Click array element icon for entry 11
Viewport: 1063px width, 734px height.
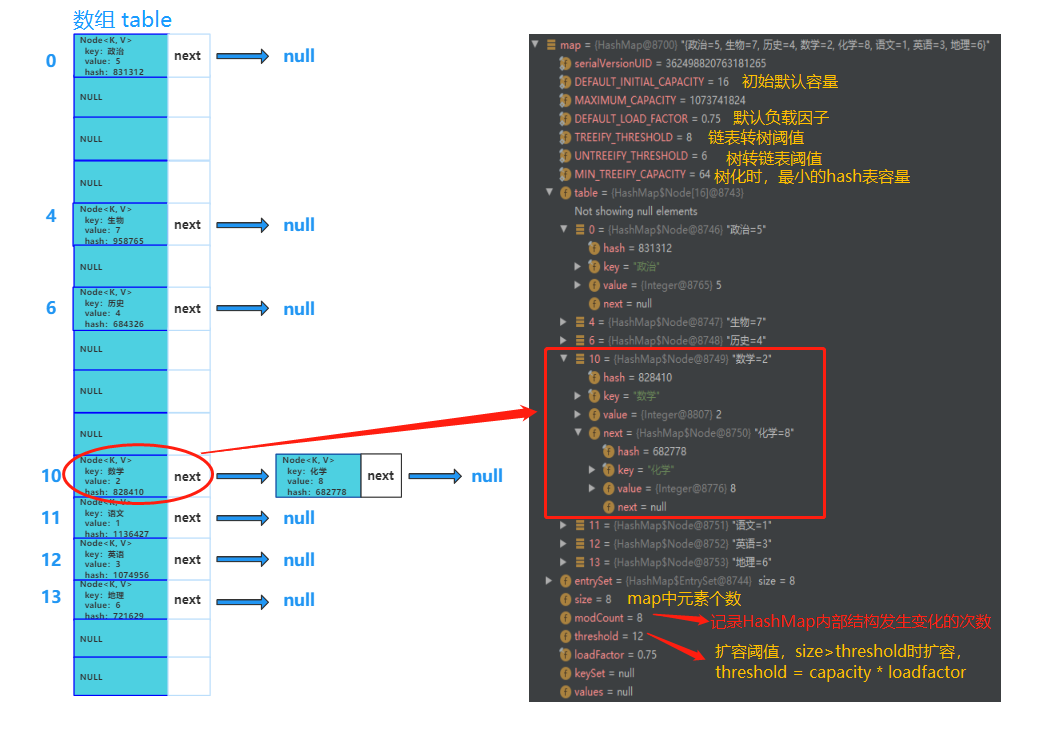(580, 525)
